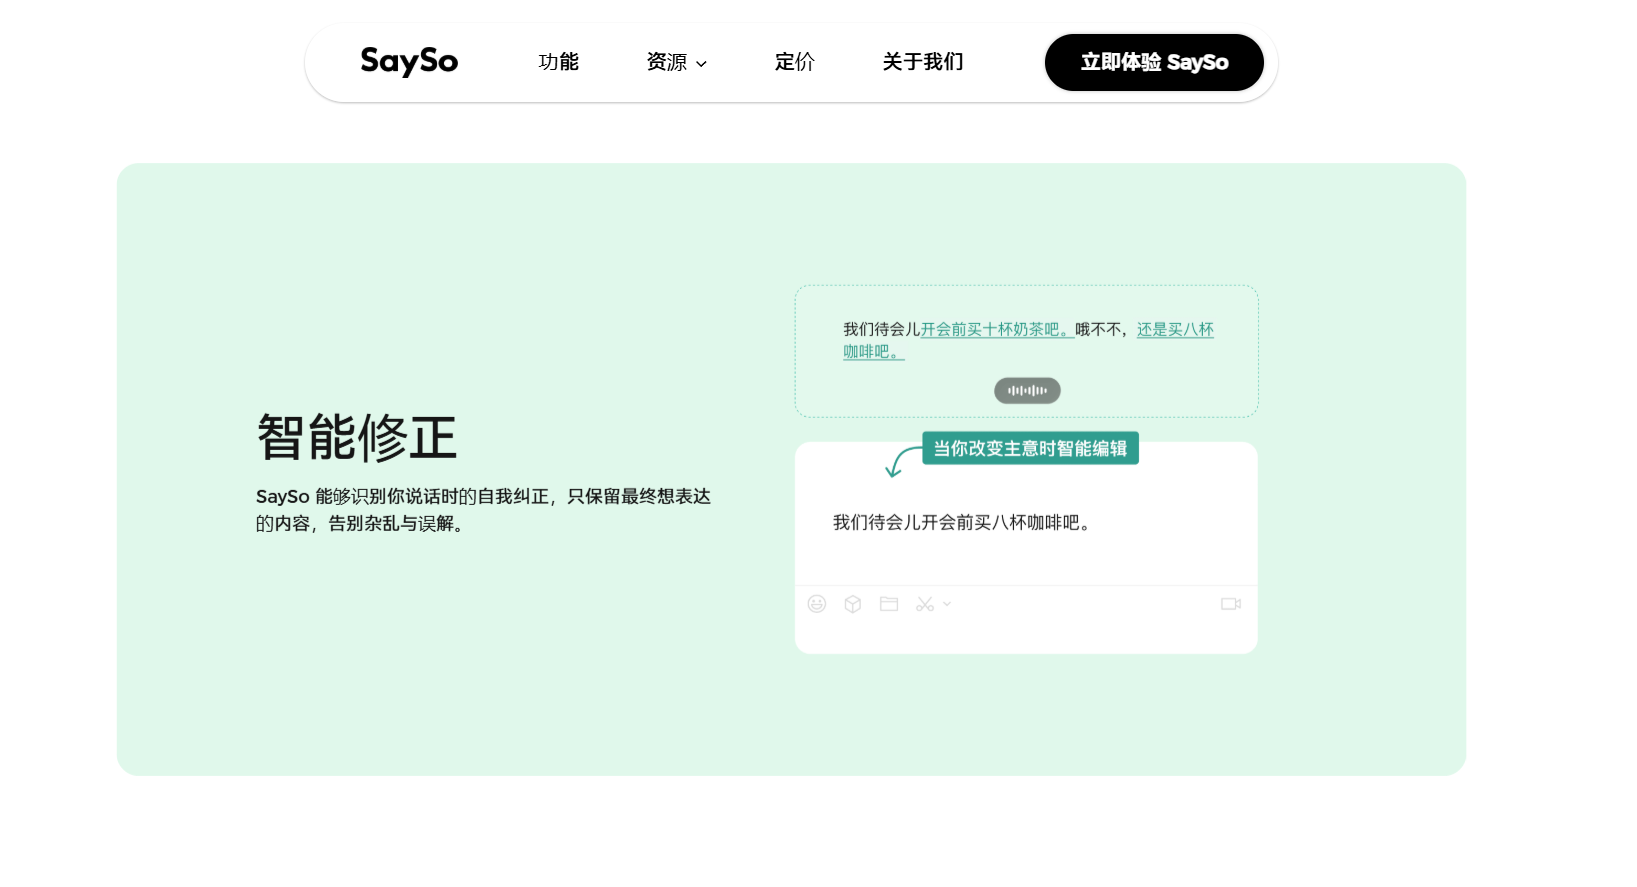Click the corrected message 我们待会儿开会前买八杯咖啡吧
Image resolution: width=1637 pixels, height=887 pixels.
961,523
